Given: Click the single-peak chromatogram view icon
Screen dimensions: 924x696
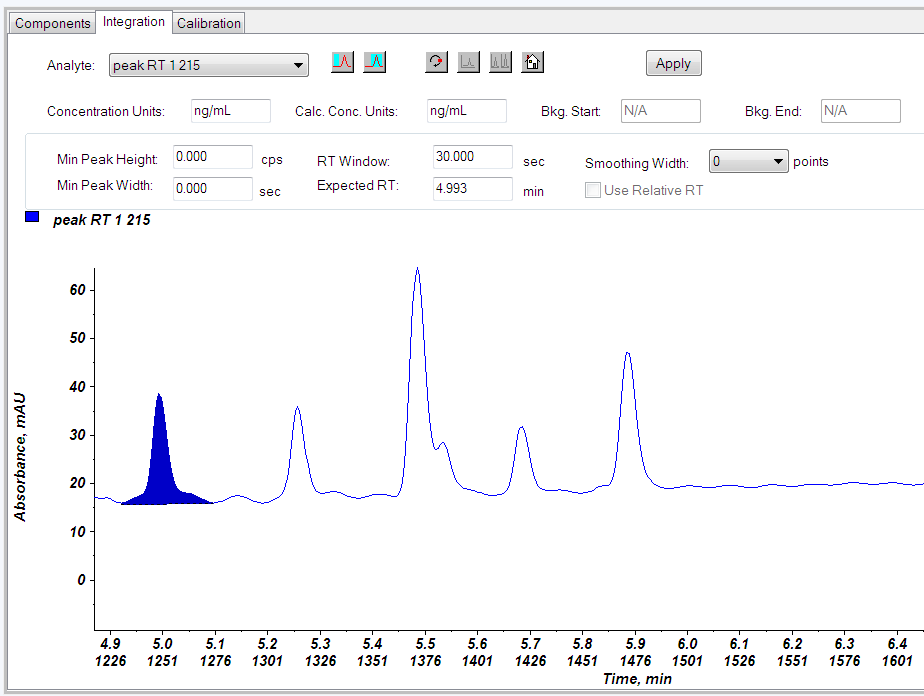Looking at the screenshot, I should 468,62.
